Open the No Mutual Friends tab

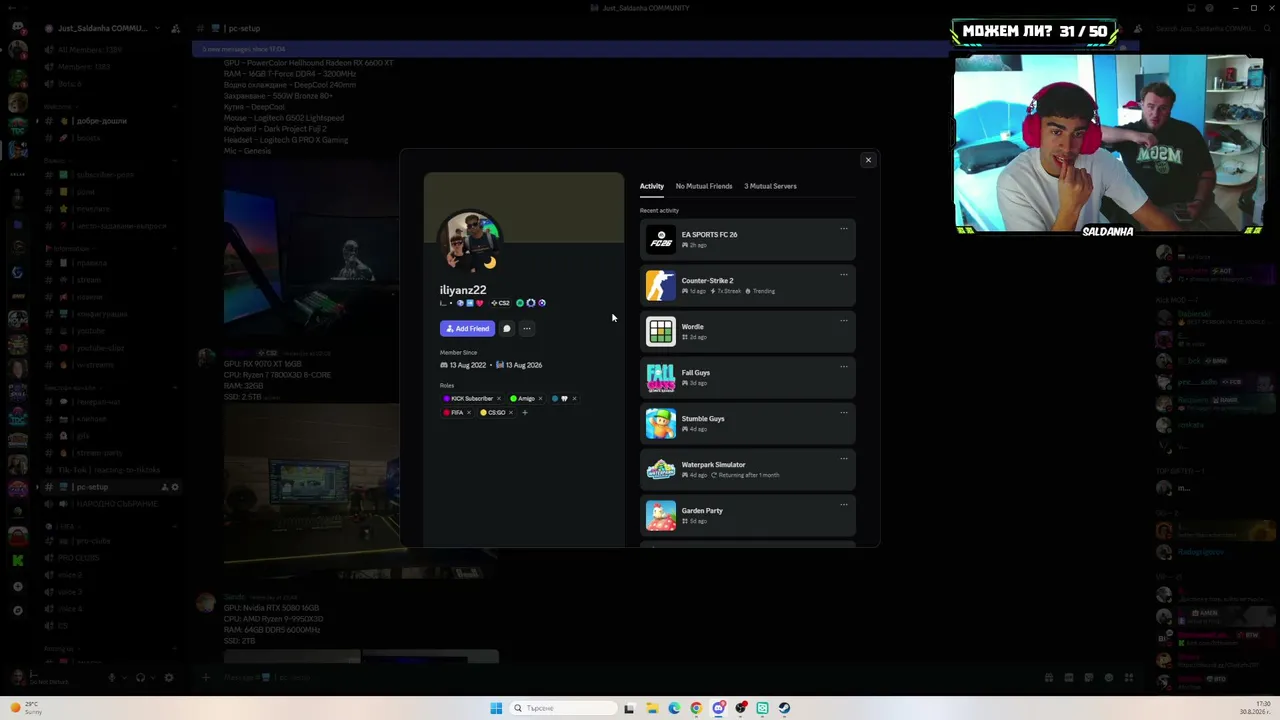[x=704, y=186]
